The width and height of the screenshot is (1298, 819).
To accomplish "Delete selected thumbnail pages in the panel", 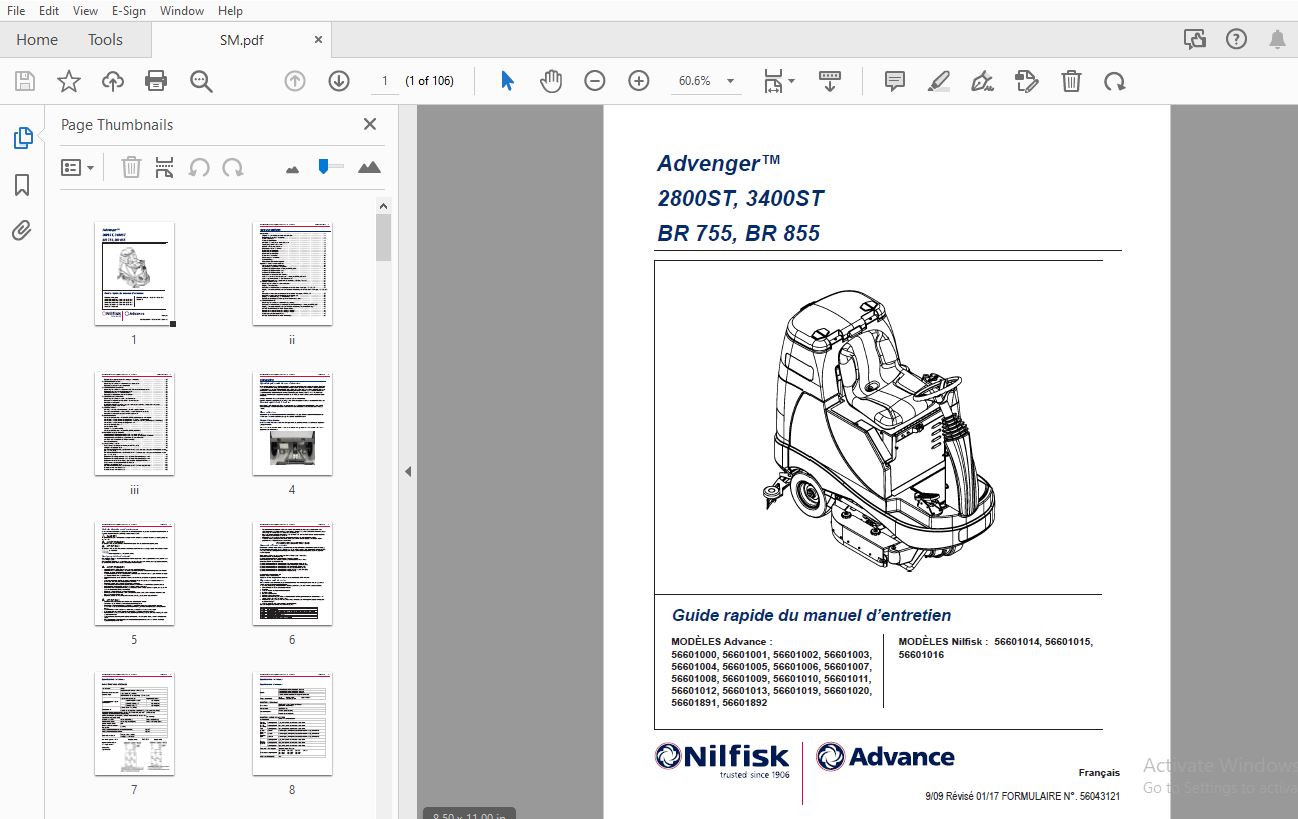I will (x=131, y=167).
